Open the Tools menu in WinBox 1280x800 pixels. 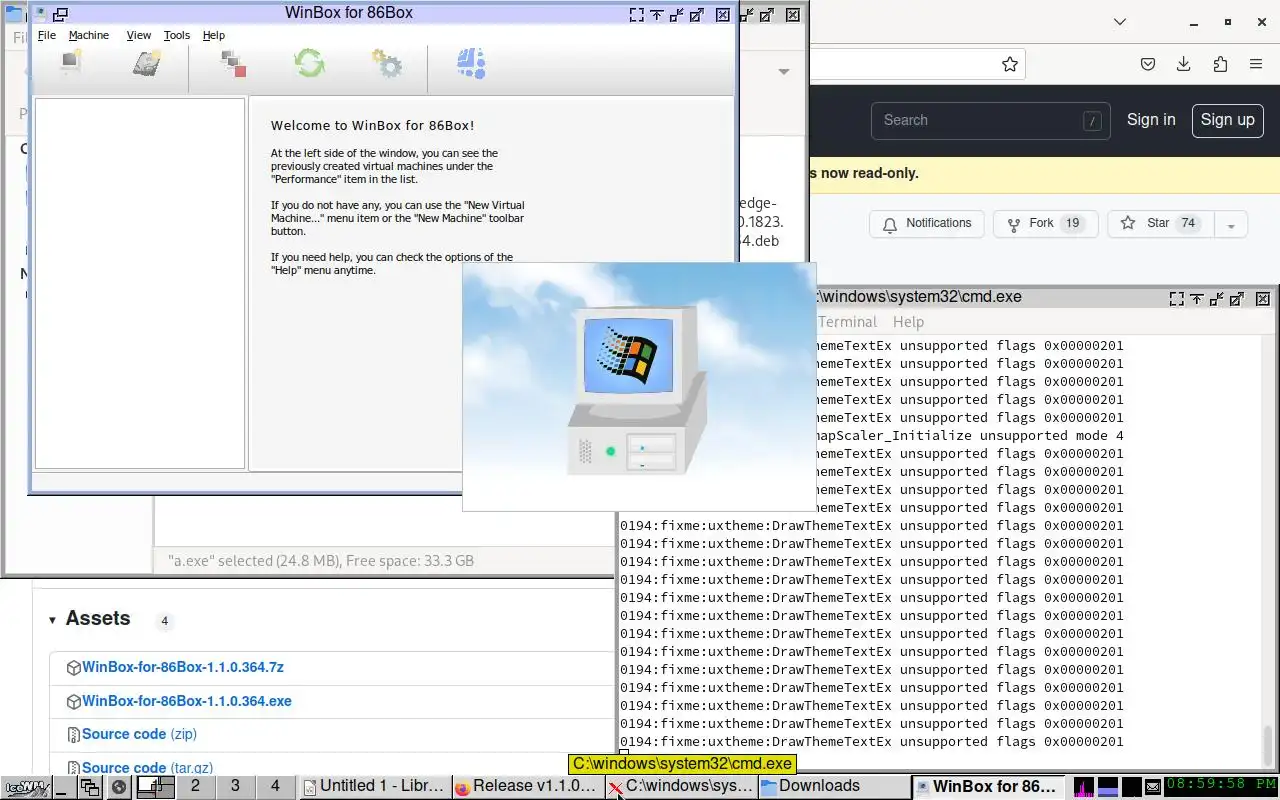[177, 35]
